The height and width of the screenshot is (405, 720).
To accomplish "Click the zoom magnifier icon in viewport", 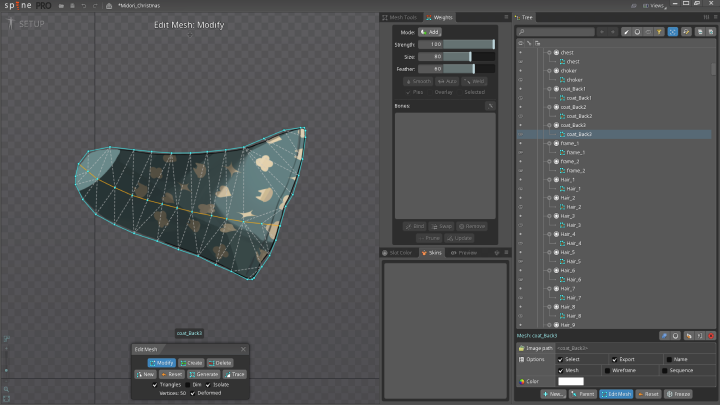I will (6, 389).
